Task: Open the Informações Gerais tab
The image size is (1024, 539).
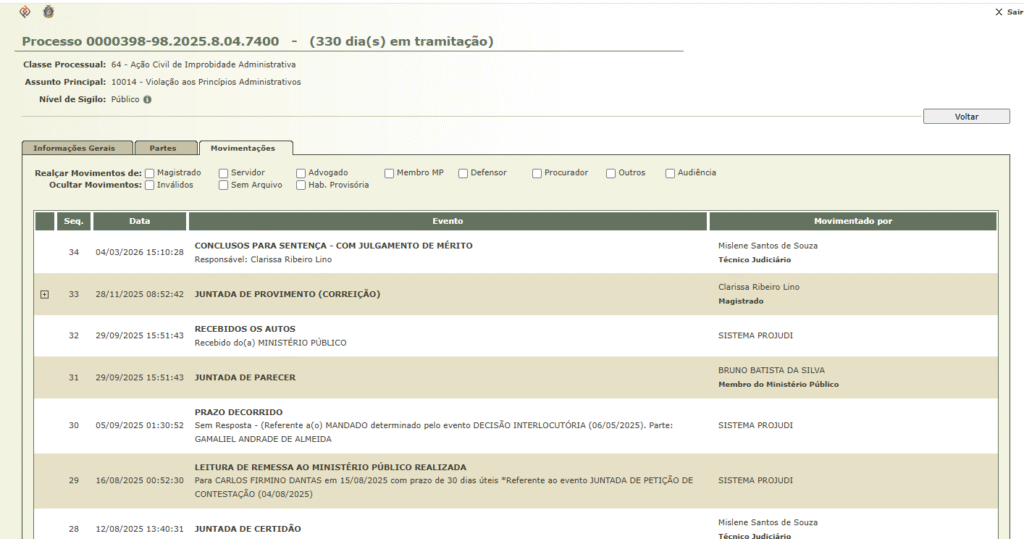Action: click(x=76, y=148)
